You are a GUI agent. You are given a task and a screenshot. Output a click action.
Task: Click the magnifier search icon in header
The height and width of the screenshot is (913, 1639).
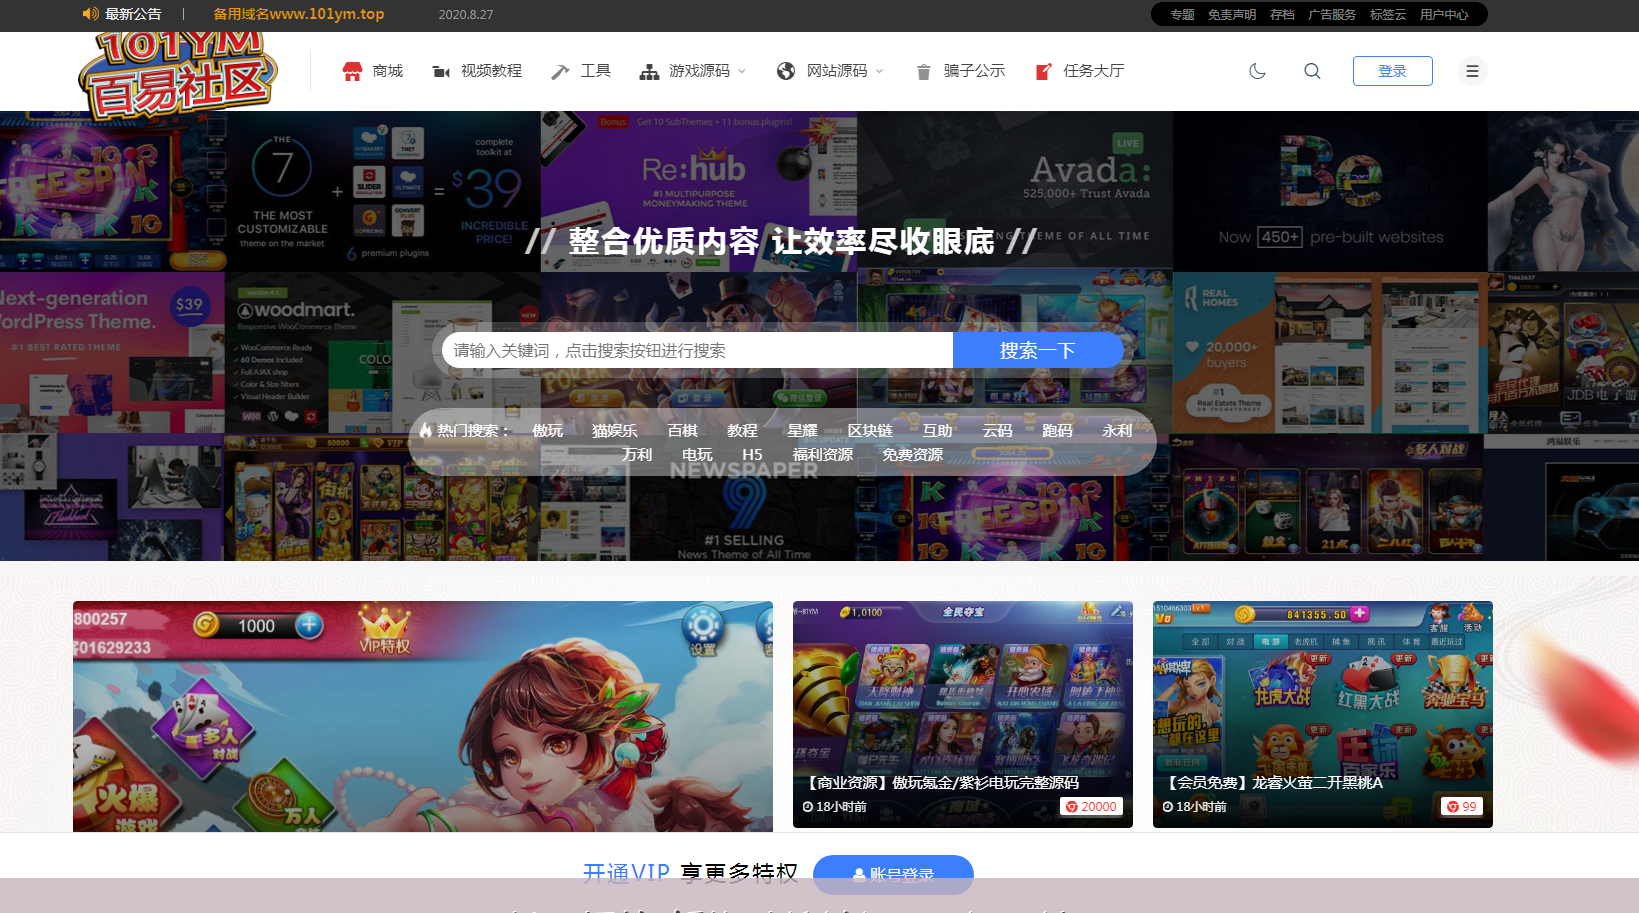(x=1312, y=71)
